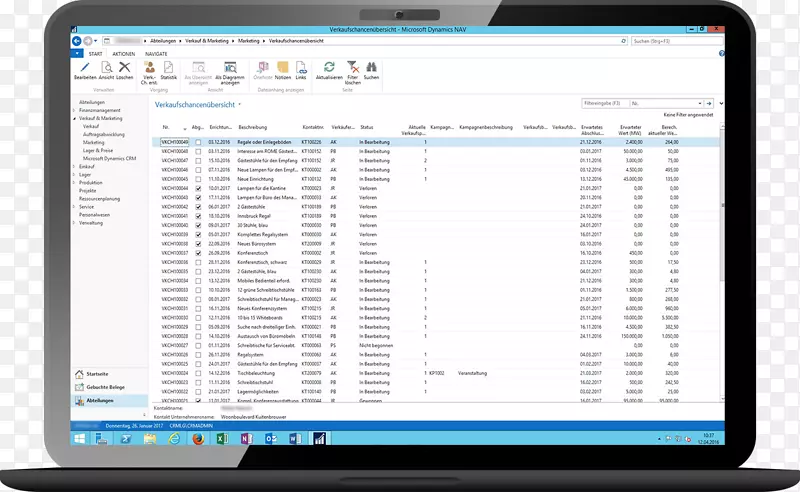Viewport: 800px width, 492px height.
Task: Select Abteilungen button in navigation pane
Action: (110, 401)
